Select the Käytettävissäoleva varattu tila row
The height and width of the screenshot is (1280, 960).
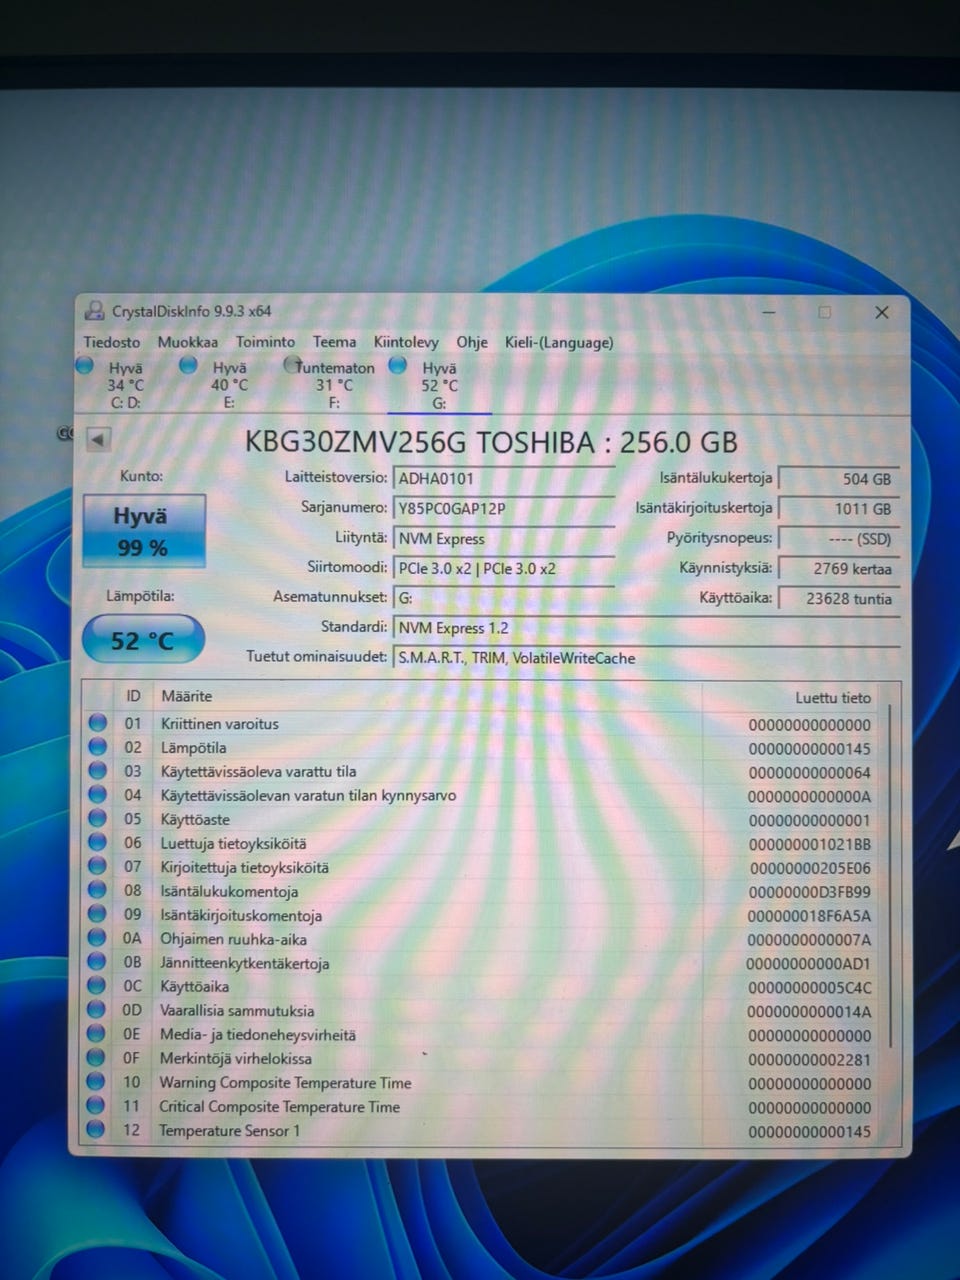point(484,771)
